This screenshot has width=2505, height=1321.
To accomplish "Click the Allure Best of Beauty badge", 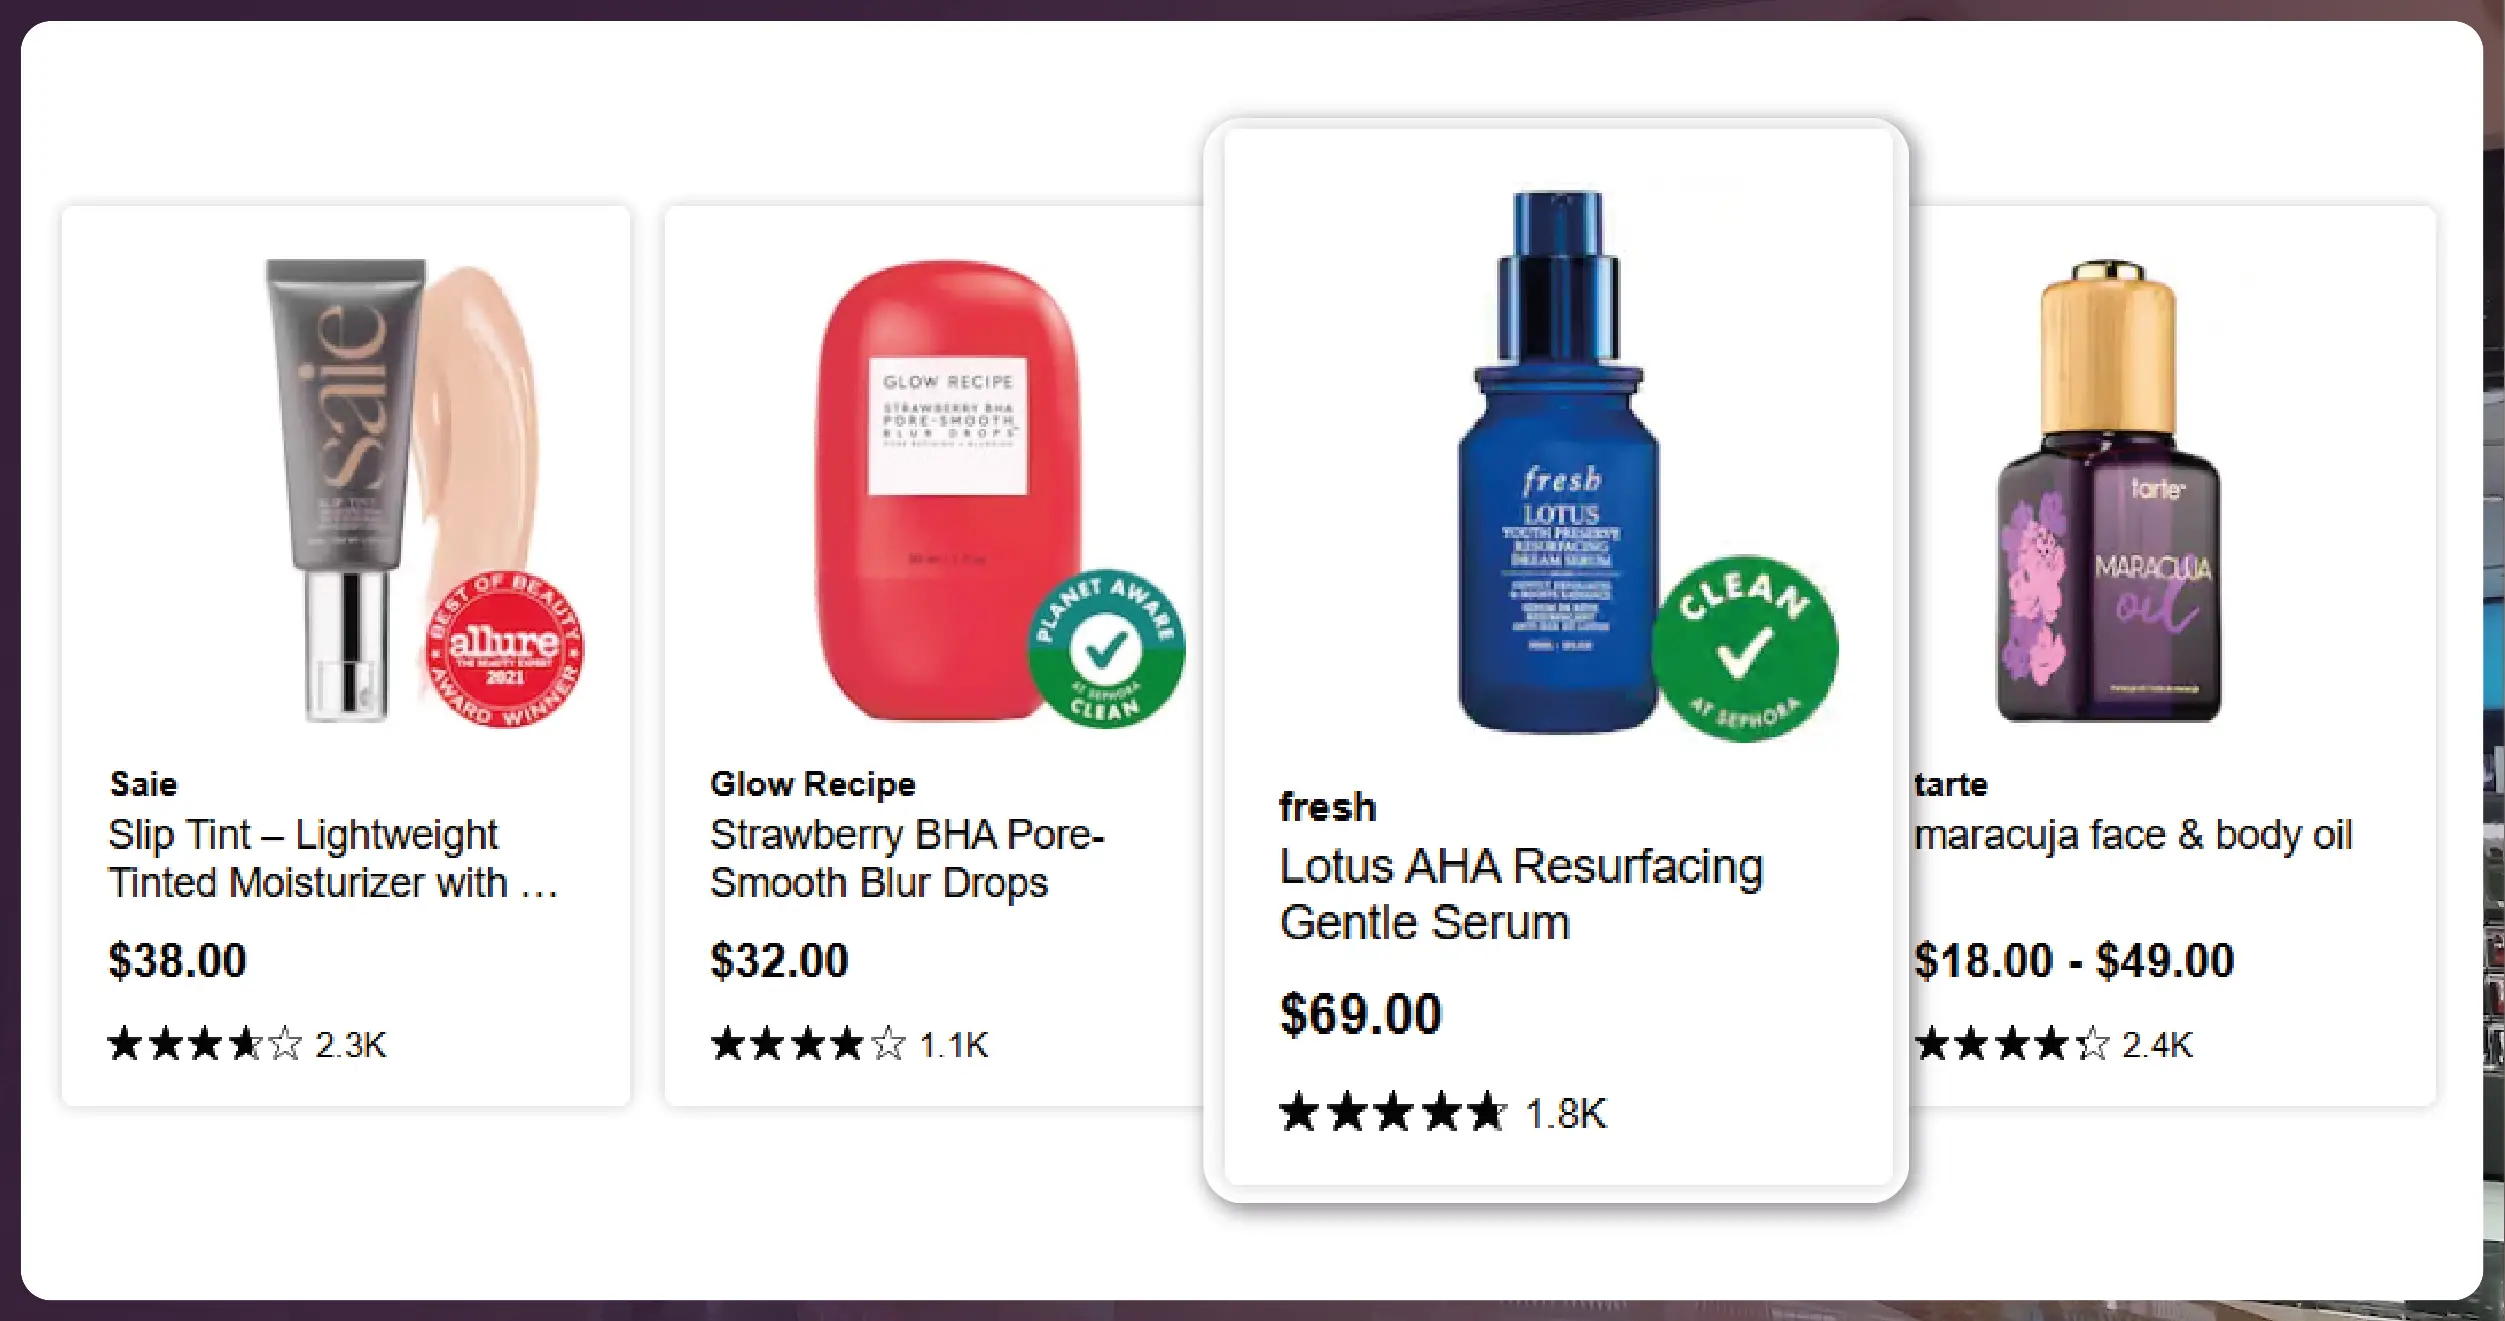I will click(505, 650).
